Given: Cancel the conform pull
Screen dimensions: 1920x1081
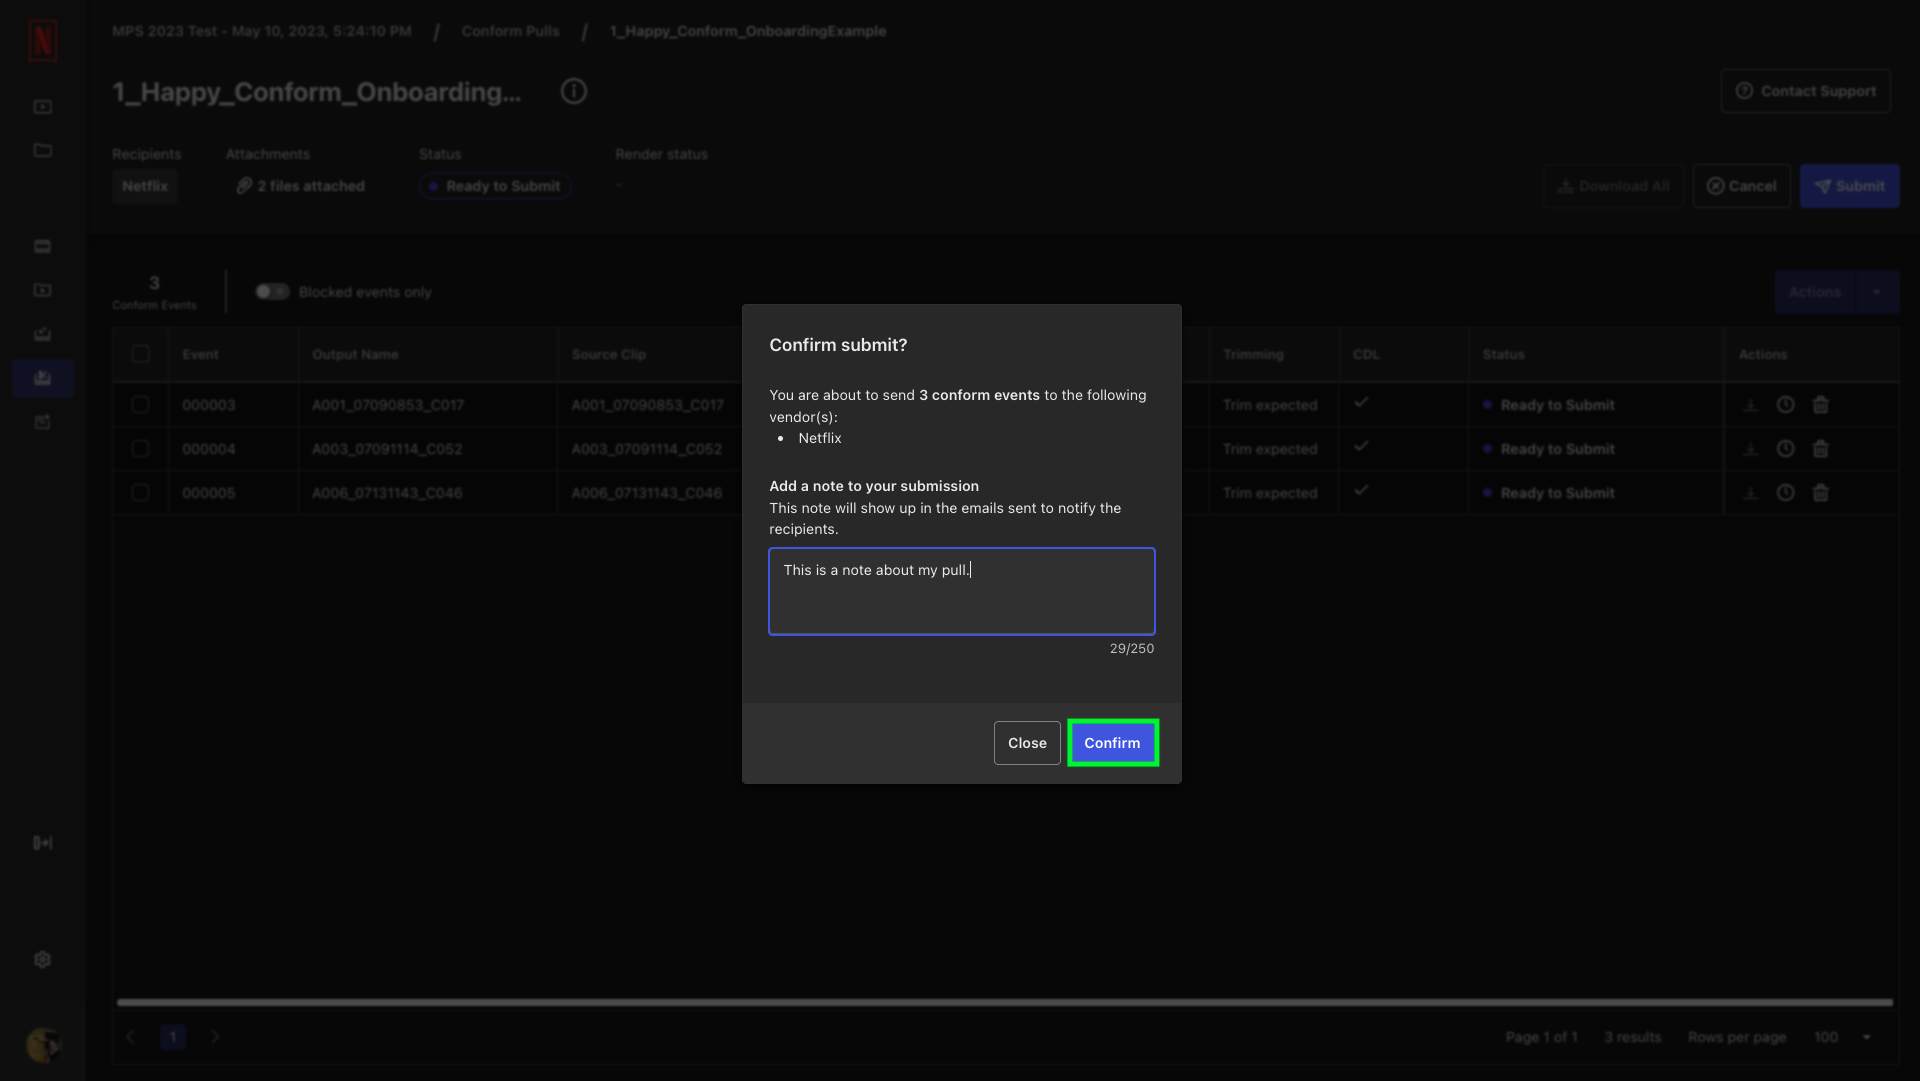Looking at the screenshot, I should click(x=1741, y=186).
